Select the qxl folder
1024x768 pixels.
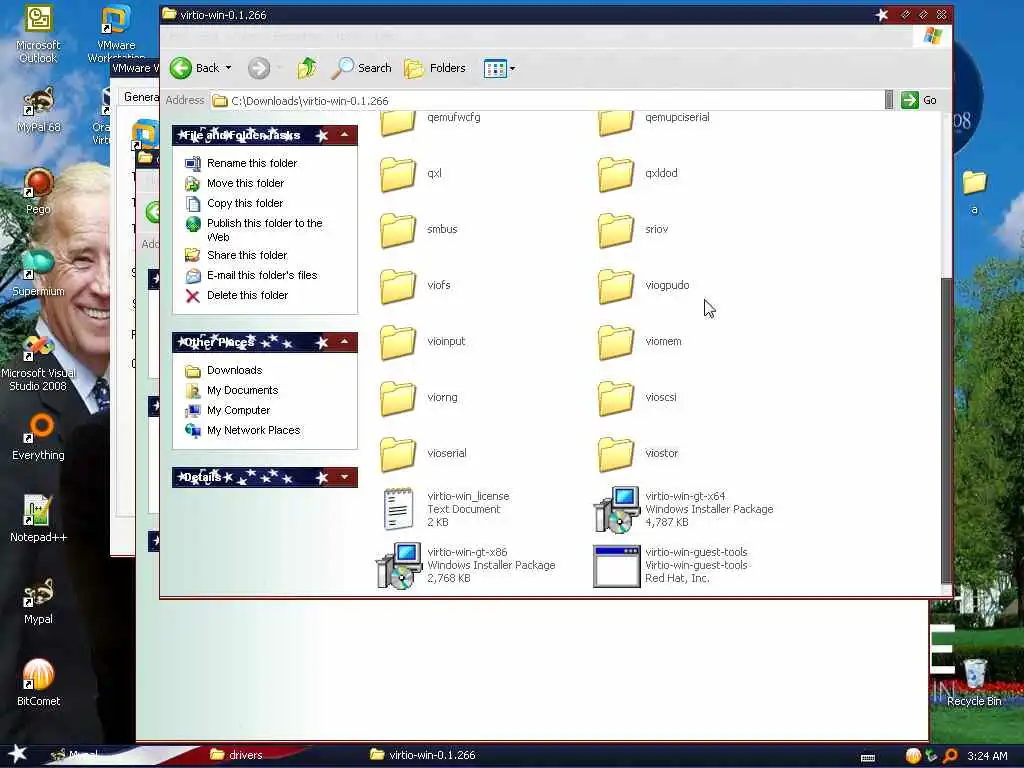pyautogui.click(x=411, y=174)
